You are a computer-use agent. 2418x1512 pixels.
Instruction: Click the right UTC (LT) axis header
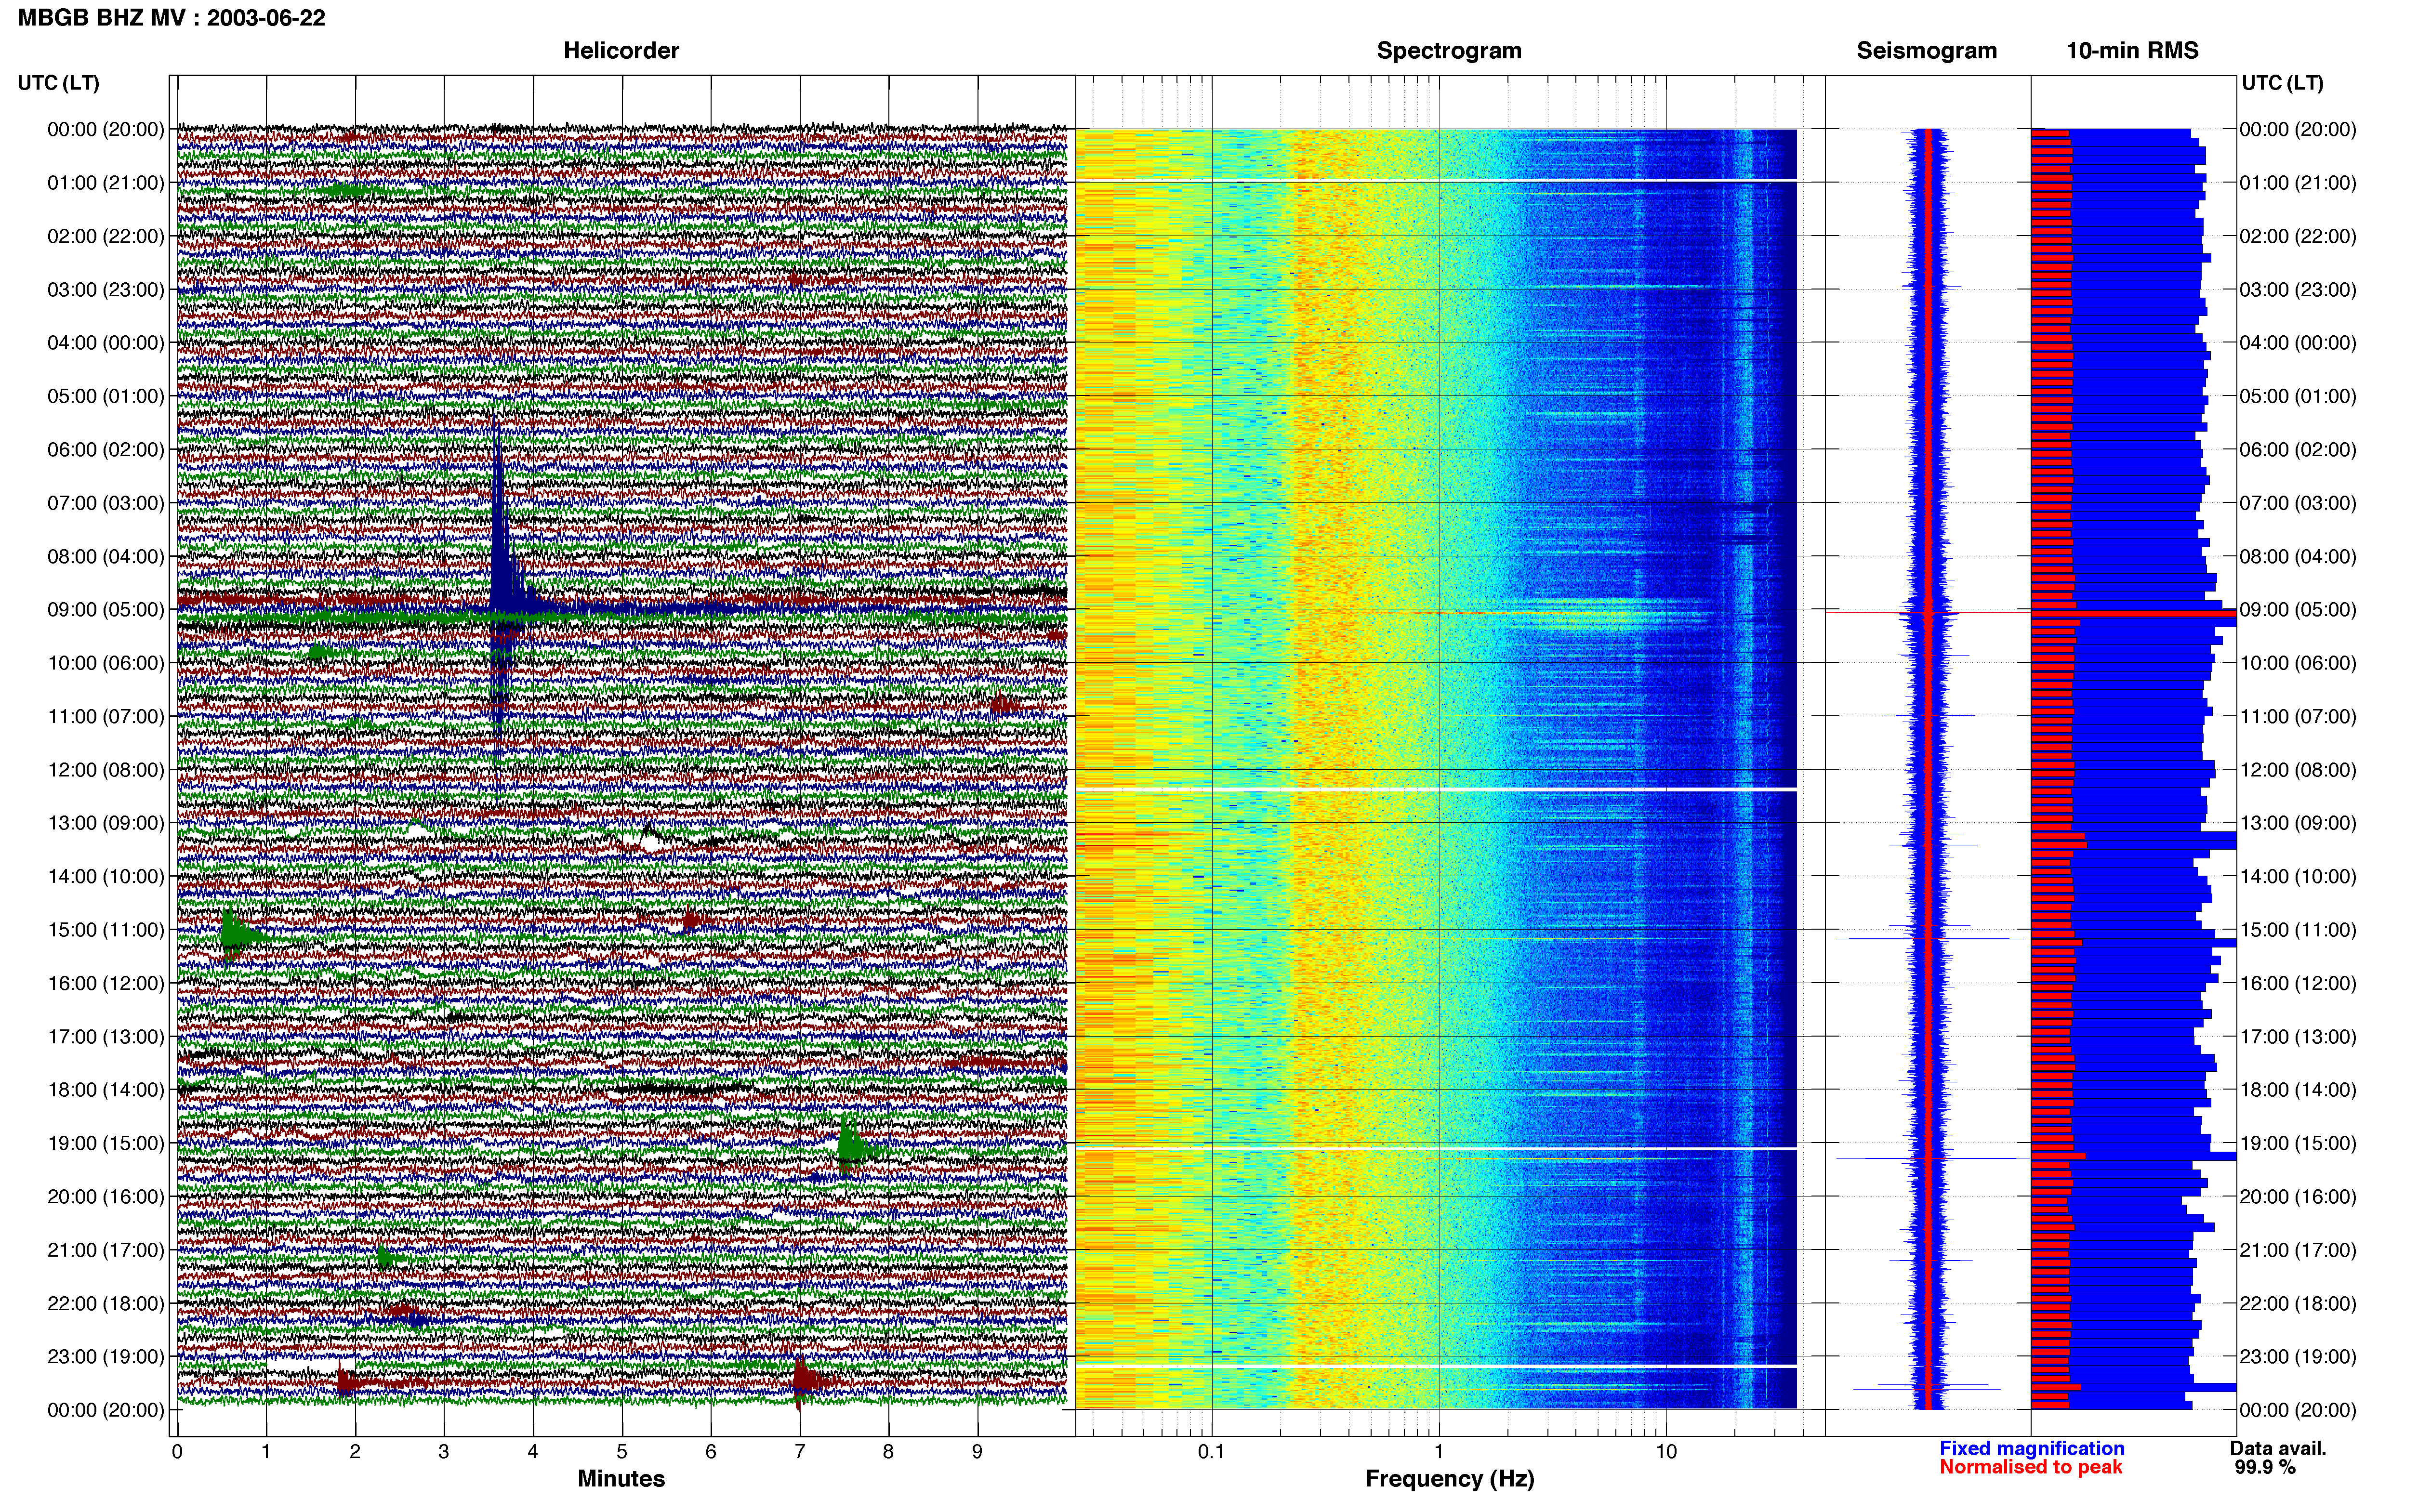(x=2282, y=83)
